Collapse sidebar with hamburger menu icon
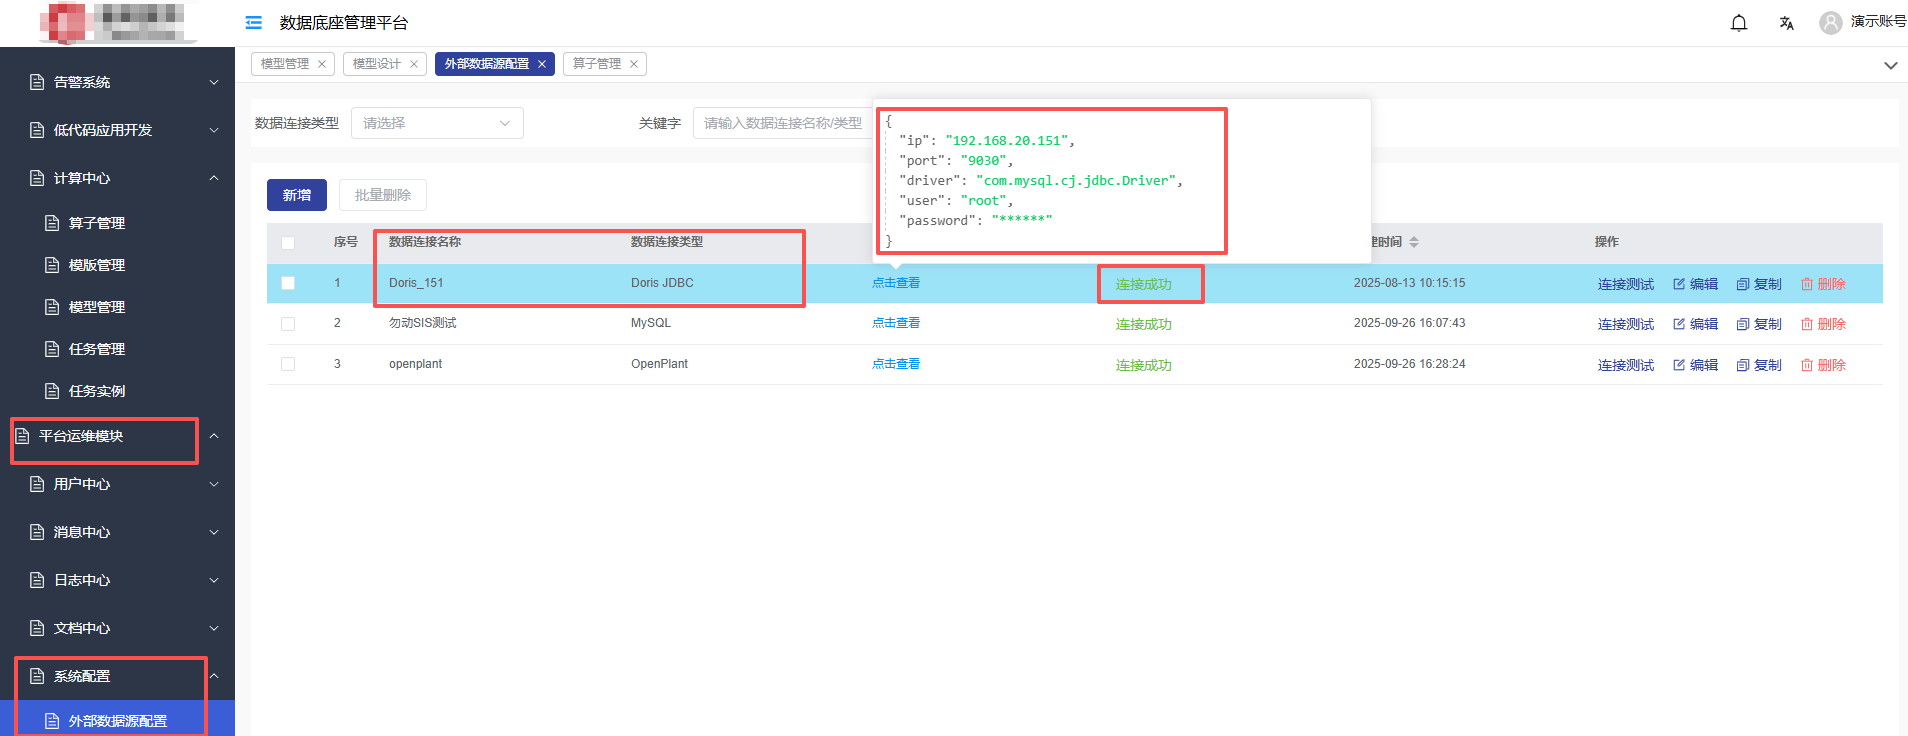The image size is (1908, 736). 254,23
